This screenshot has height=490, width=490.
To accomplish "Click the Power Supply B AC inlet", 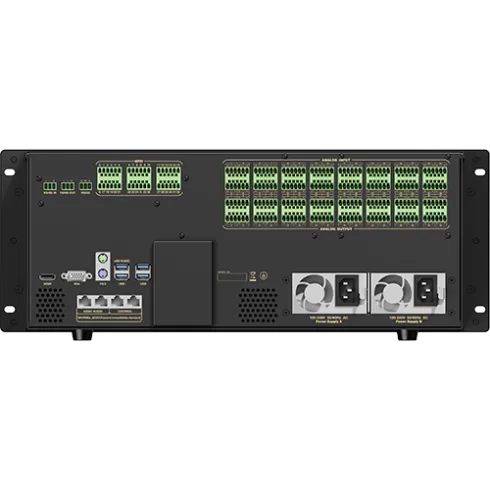I will (x=426, y=290).
